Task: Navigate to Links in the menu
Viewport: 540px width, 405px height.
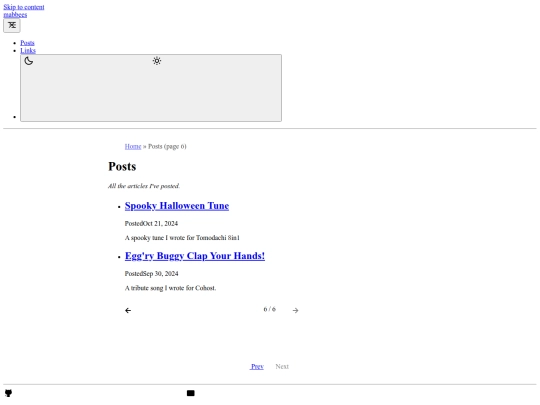Action: (28, 50)
